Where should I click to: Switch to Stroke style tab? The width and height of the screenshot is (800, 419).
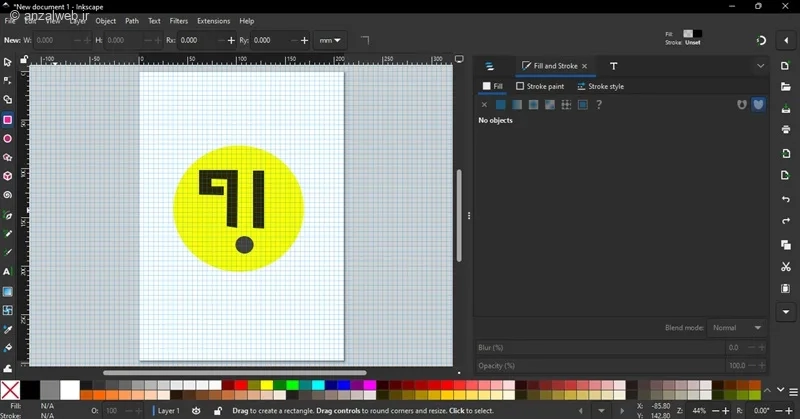coord(601,86)
